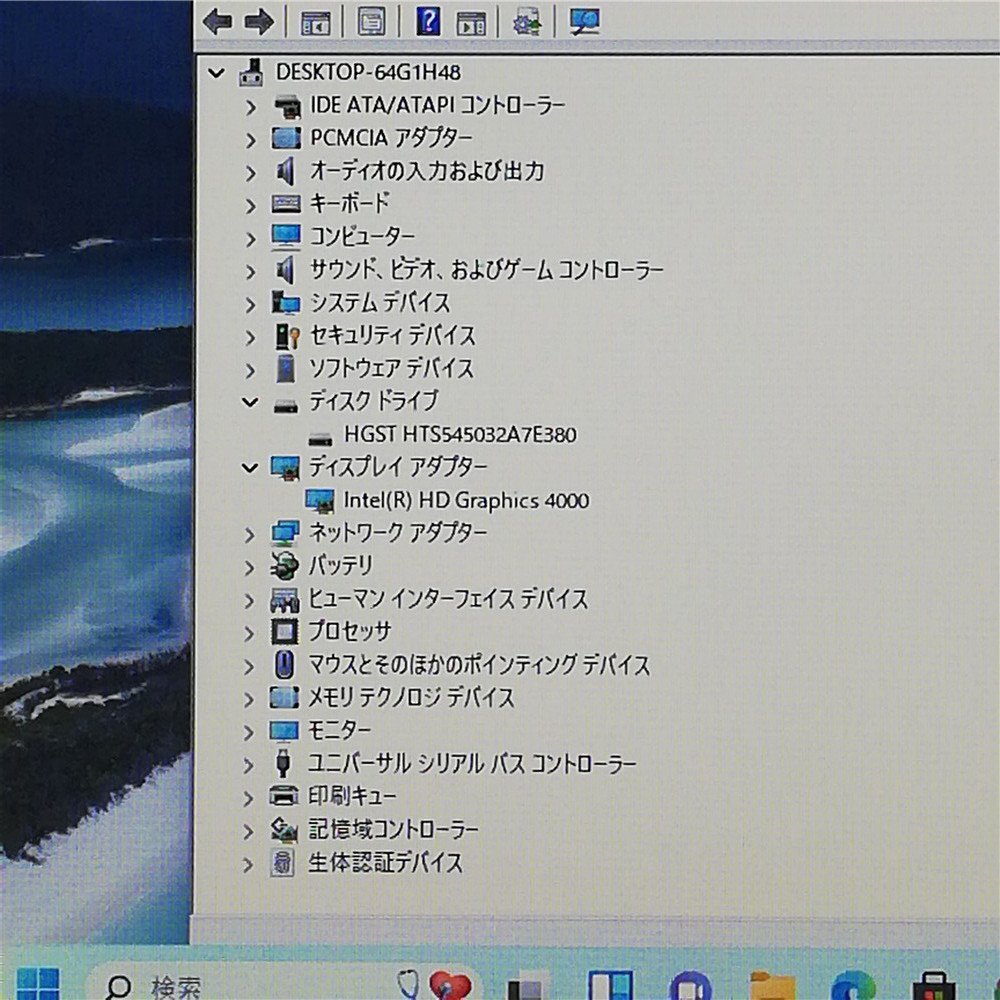This screenshot has height=1000, width=1000.
Task: Toggle the console tree pane toolbar icon
Action: pyautogui.click(x=316, y=23)
